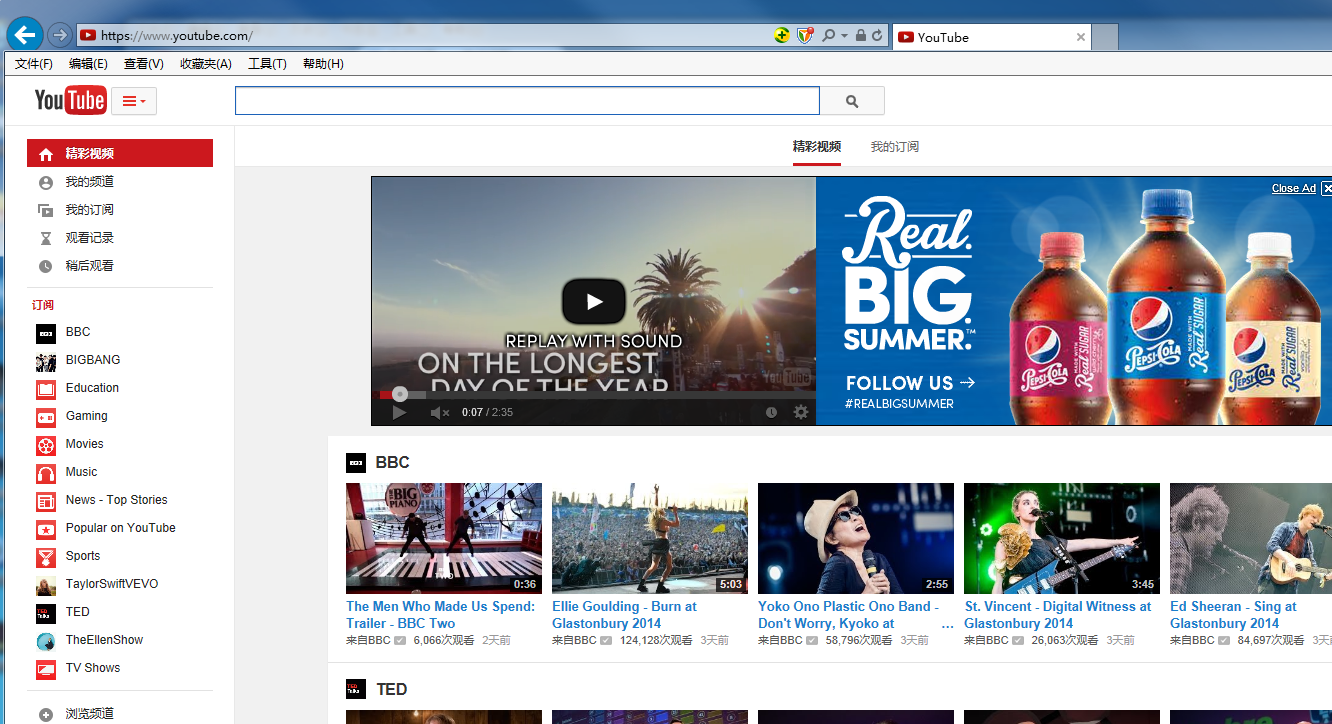Click the BBC channel icon in sidebar
Viewport: 1332px width, 724px height.
(46, 333)
